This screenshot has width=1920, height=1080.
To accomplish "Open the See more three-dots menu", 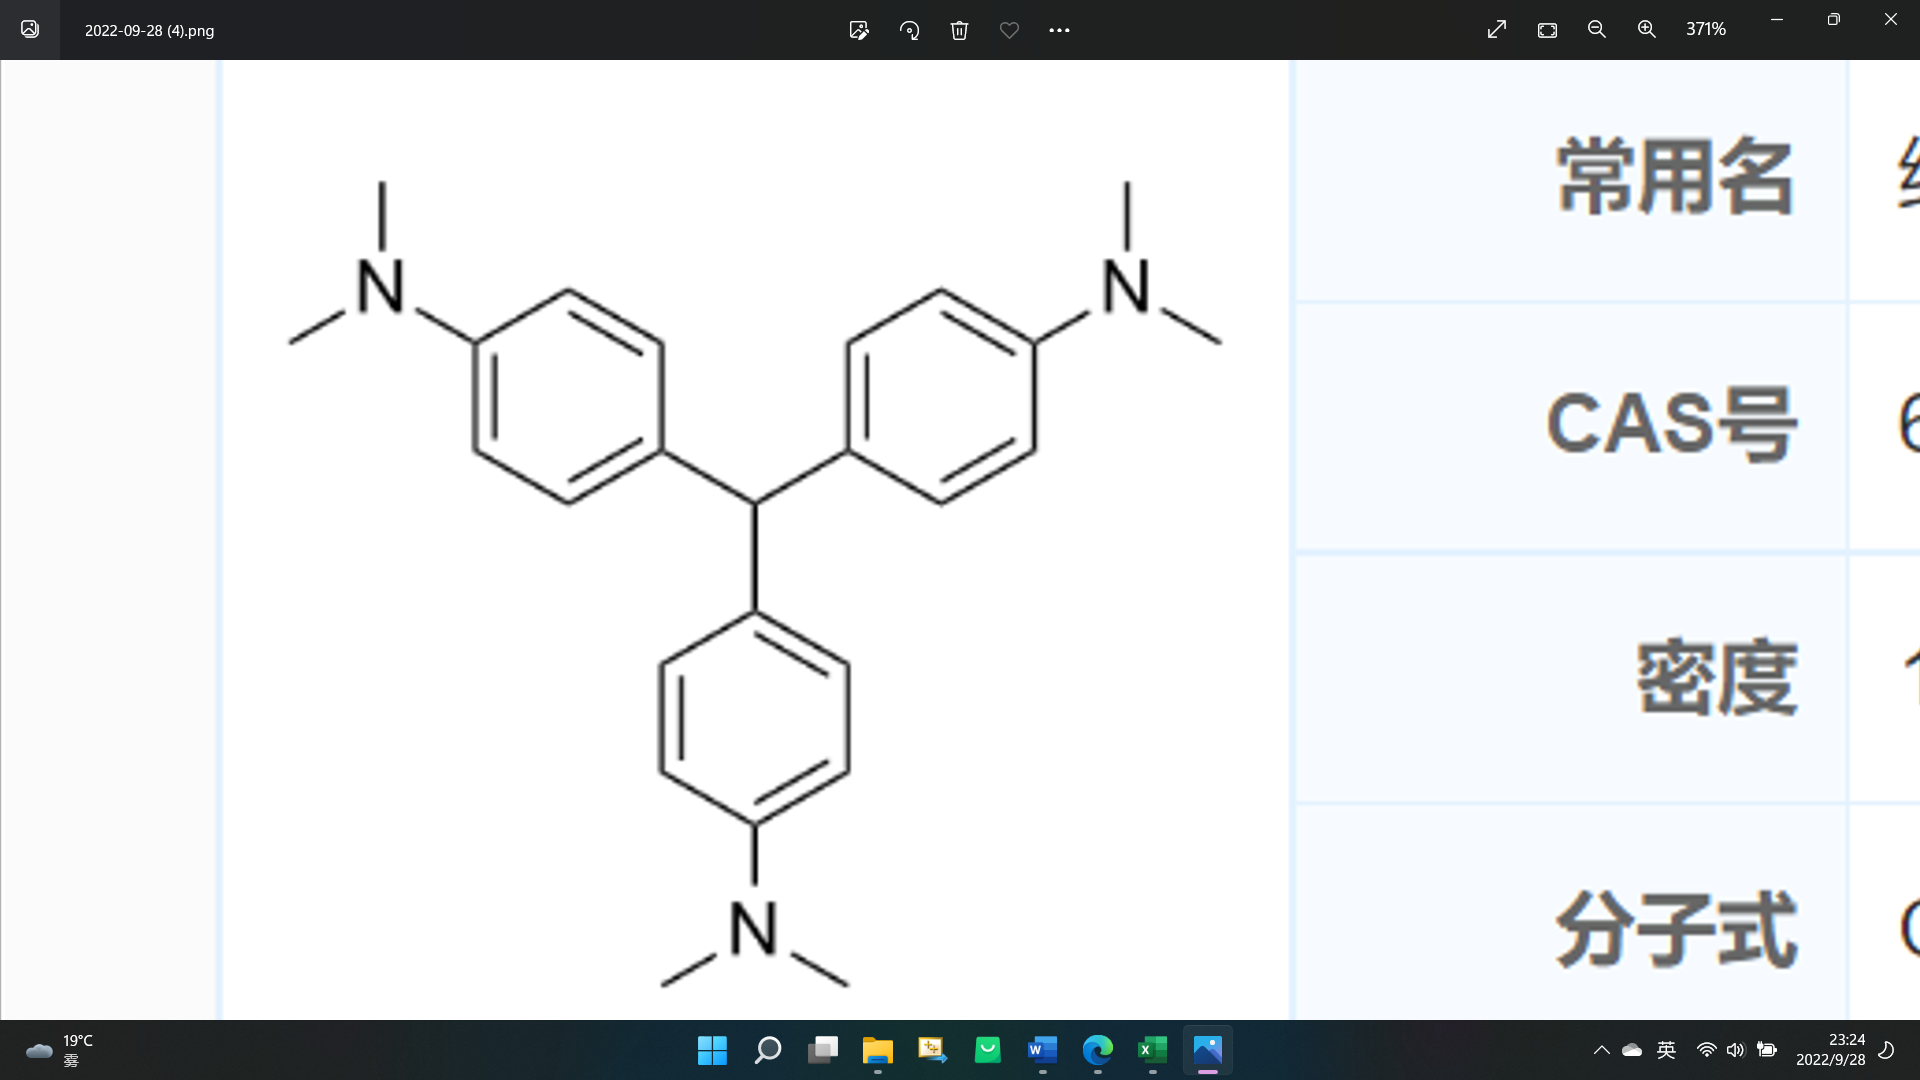I will pos(1059,30).
